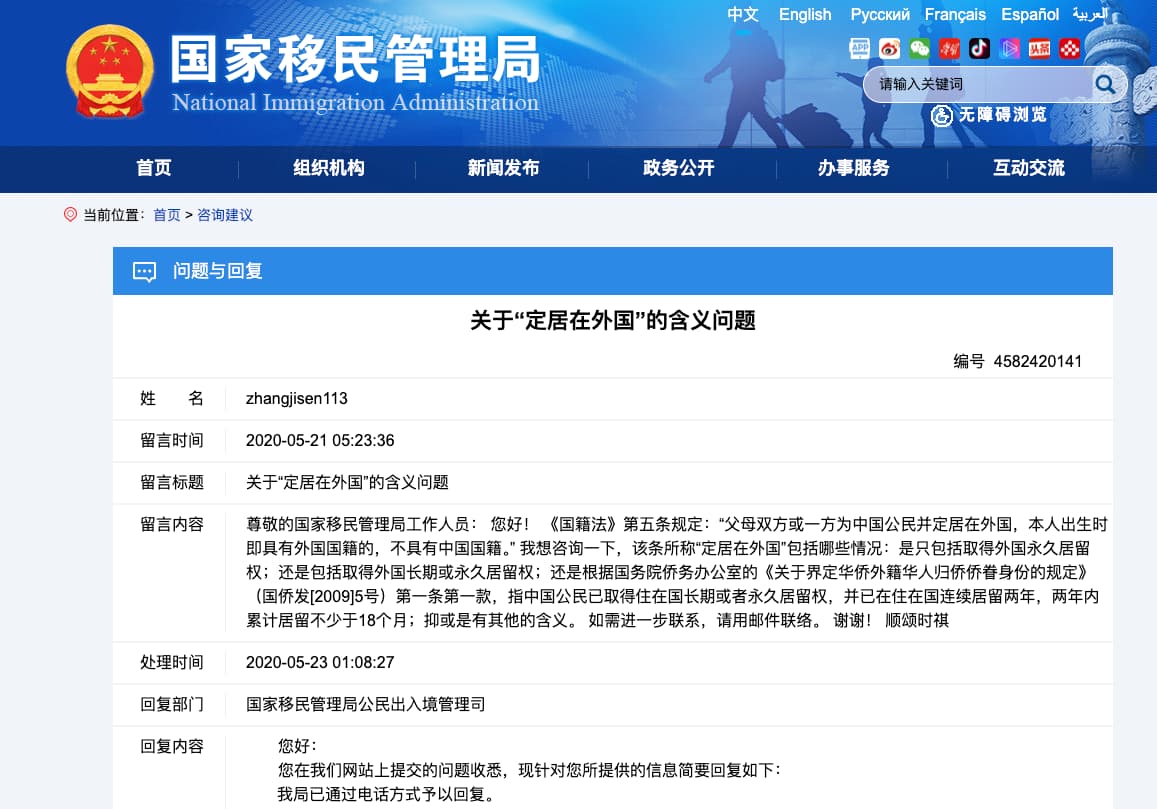Switch language to English

(805, 14)
